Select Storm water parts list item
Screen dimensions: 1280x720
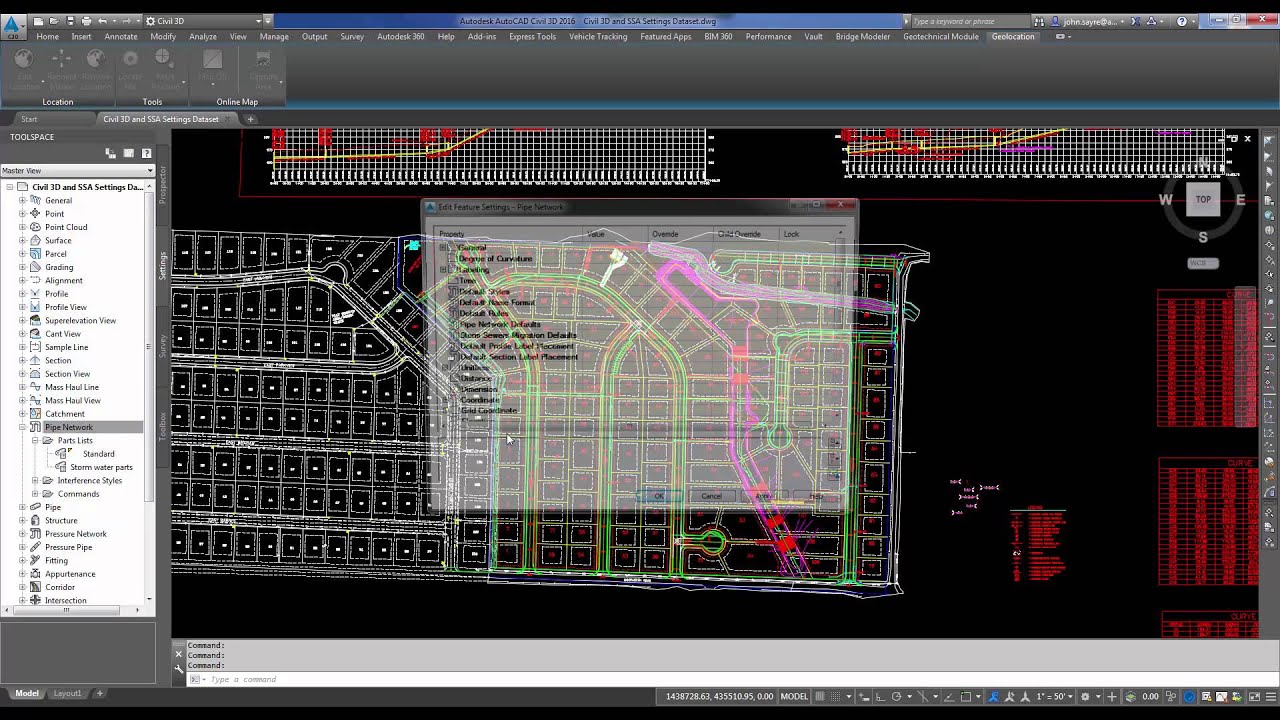pyautogui.click(x=101, y=467)
